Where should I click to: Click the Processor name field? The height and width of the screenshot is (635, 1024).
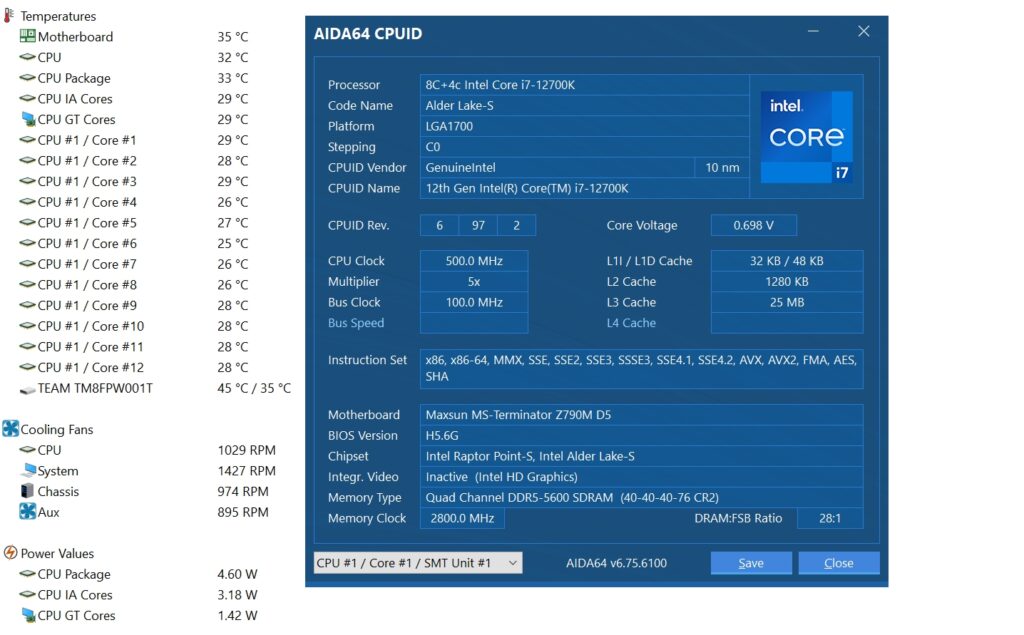pos(584,85)
